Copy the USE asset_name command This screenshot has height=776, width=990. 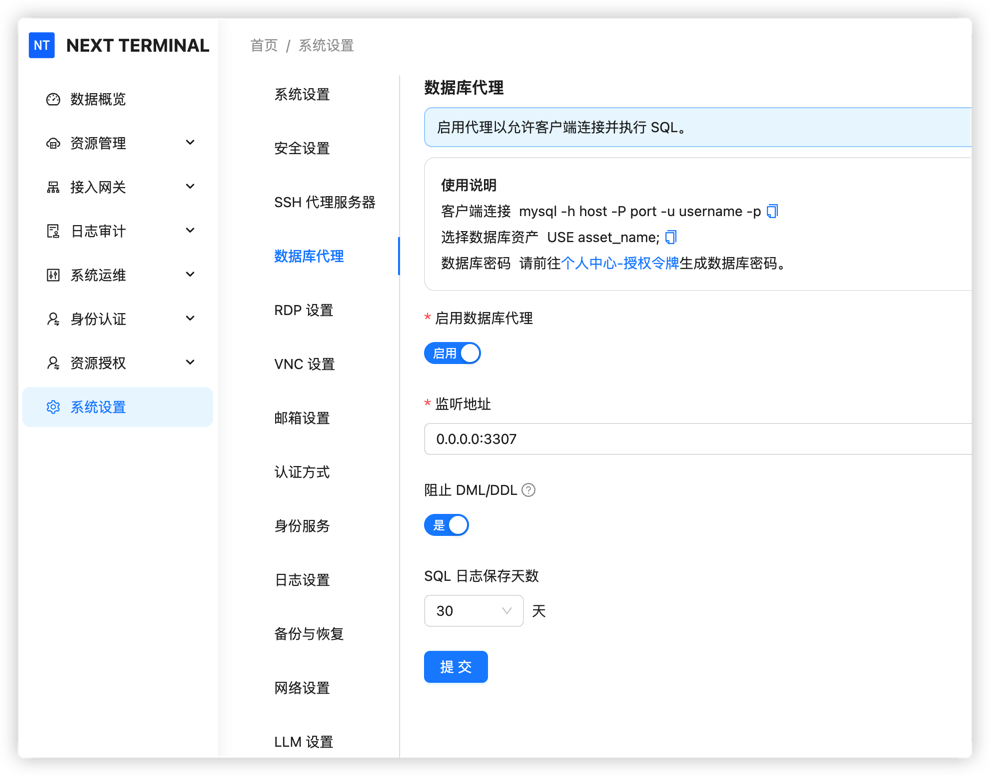tap(671, 237)
